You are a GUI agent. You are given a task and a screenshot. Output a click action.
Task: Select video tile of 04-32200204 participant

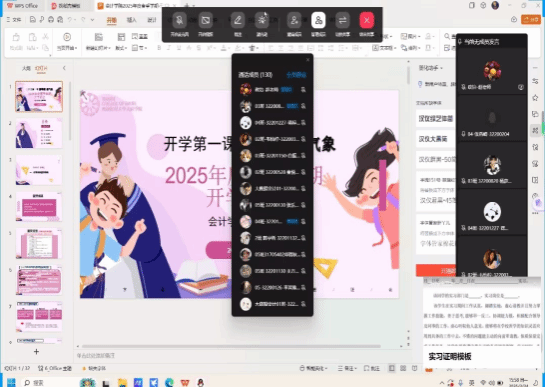click(x=492, y=118)
